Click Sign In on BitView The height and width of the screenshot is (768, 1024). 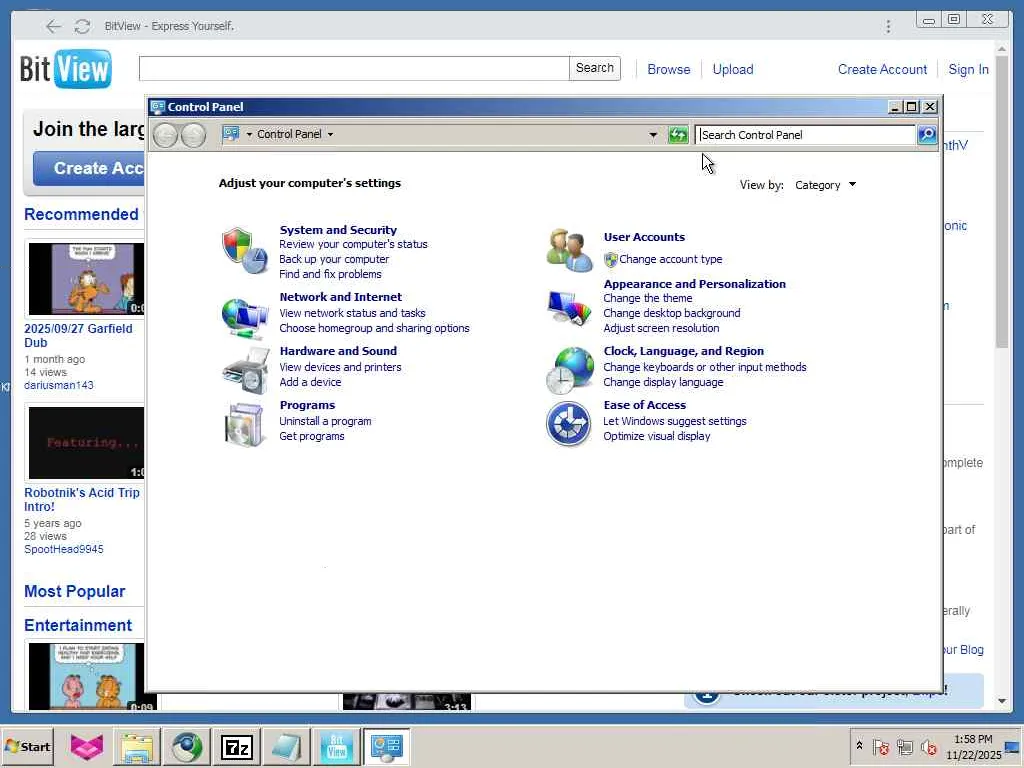(968, 69)
